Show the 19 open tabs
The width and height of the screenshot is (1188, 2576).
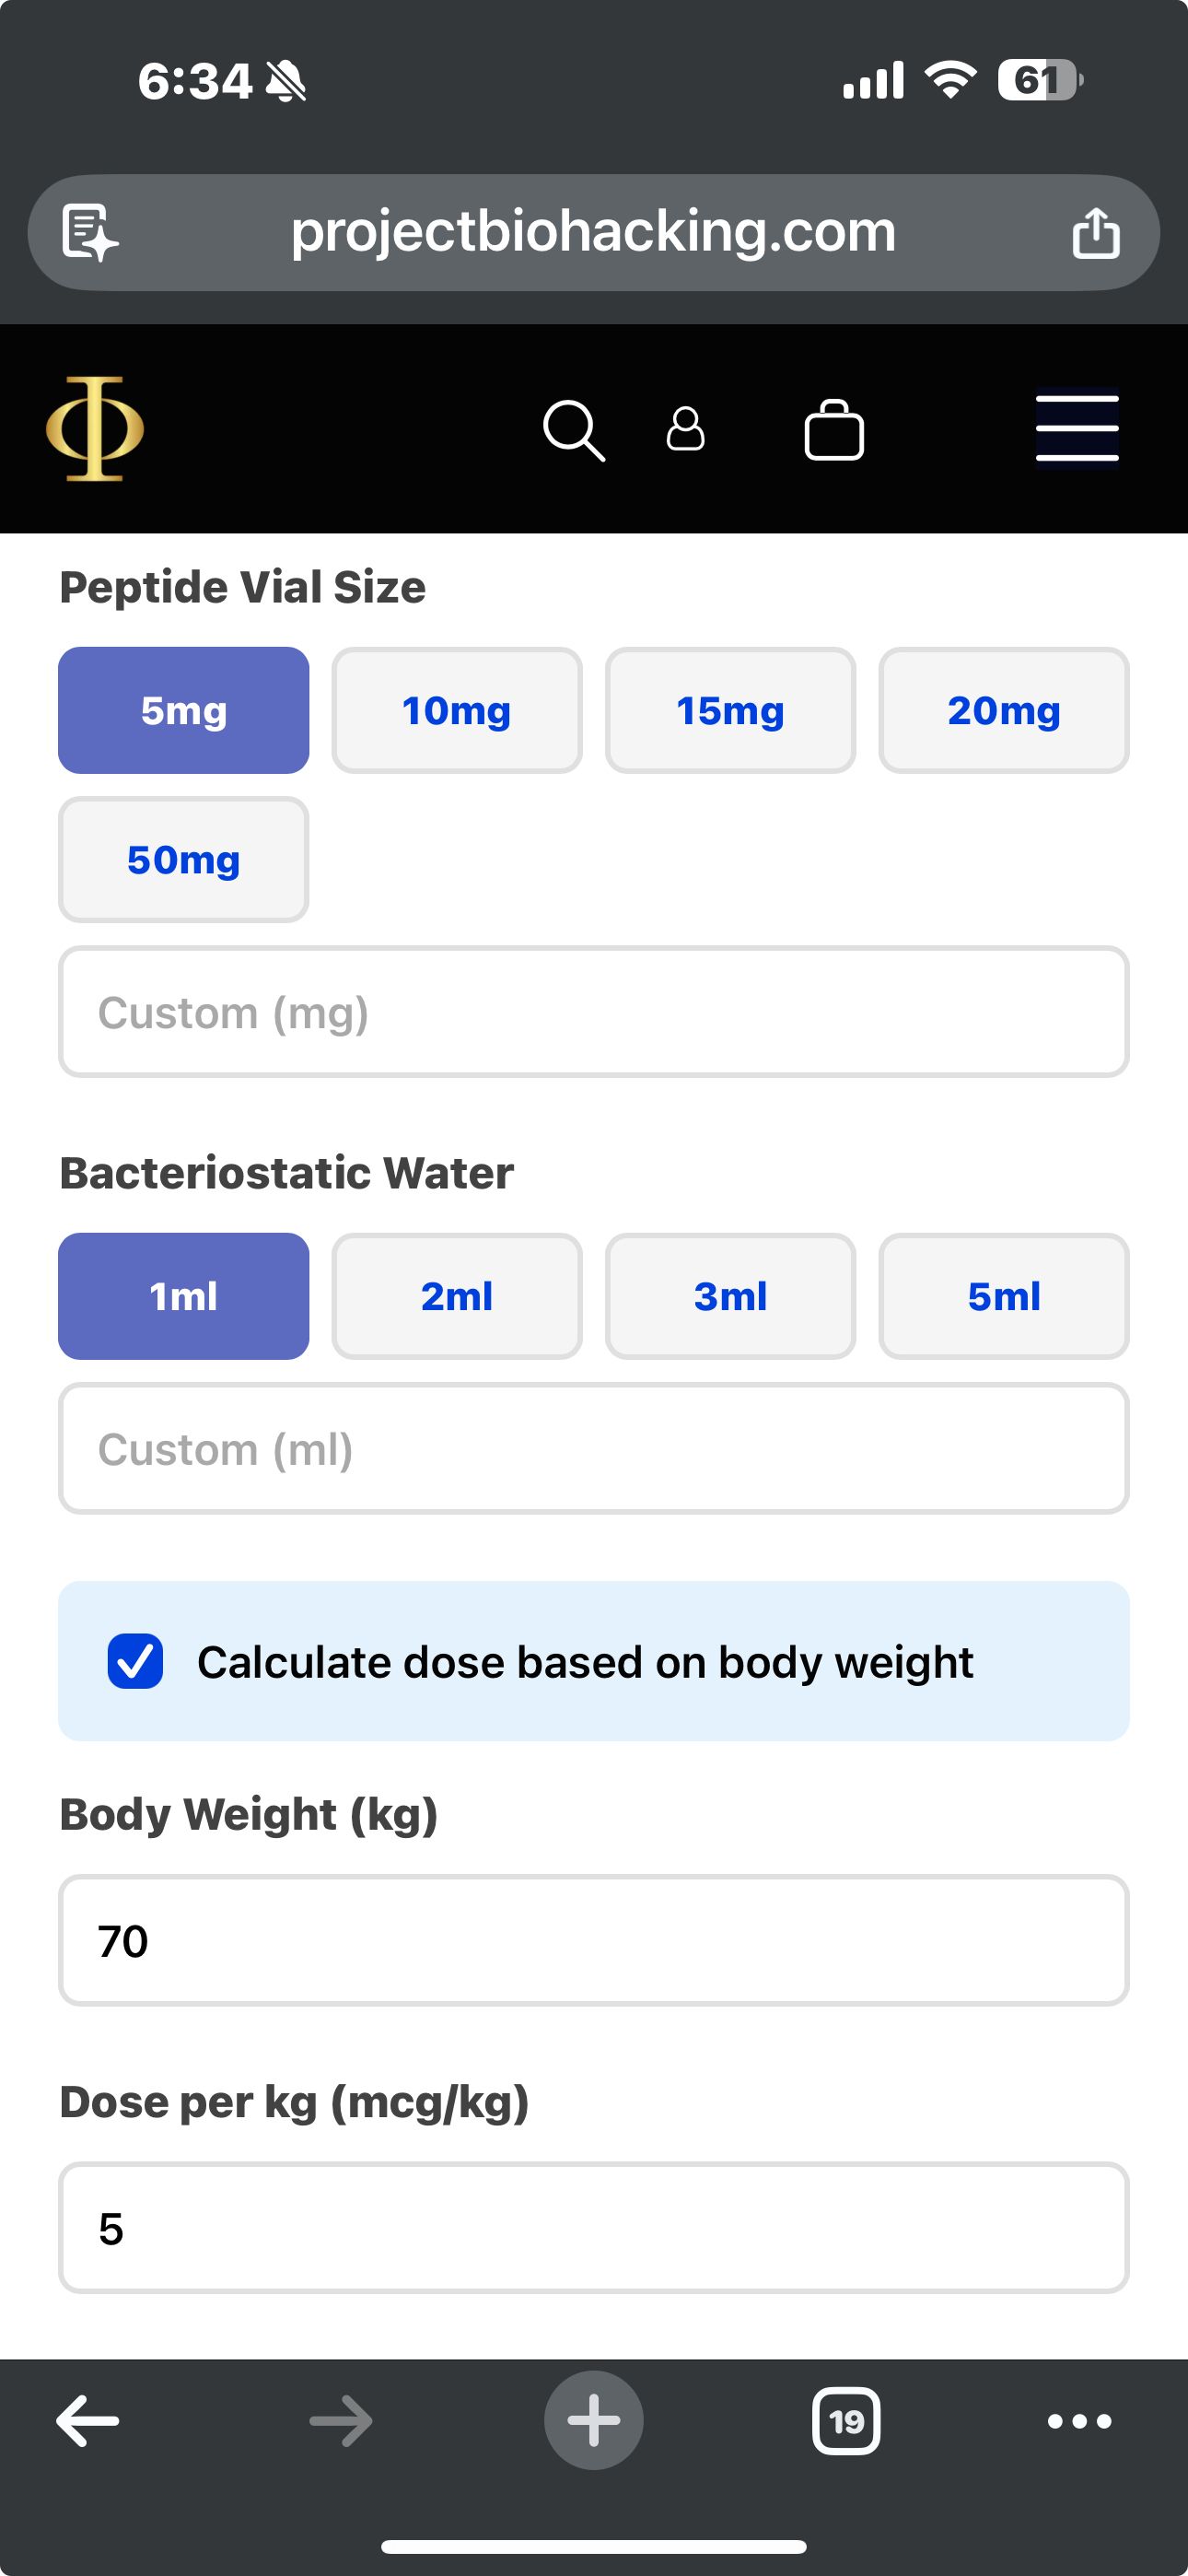(x=846, y=2421)
